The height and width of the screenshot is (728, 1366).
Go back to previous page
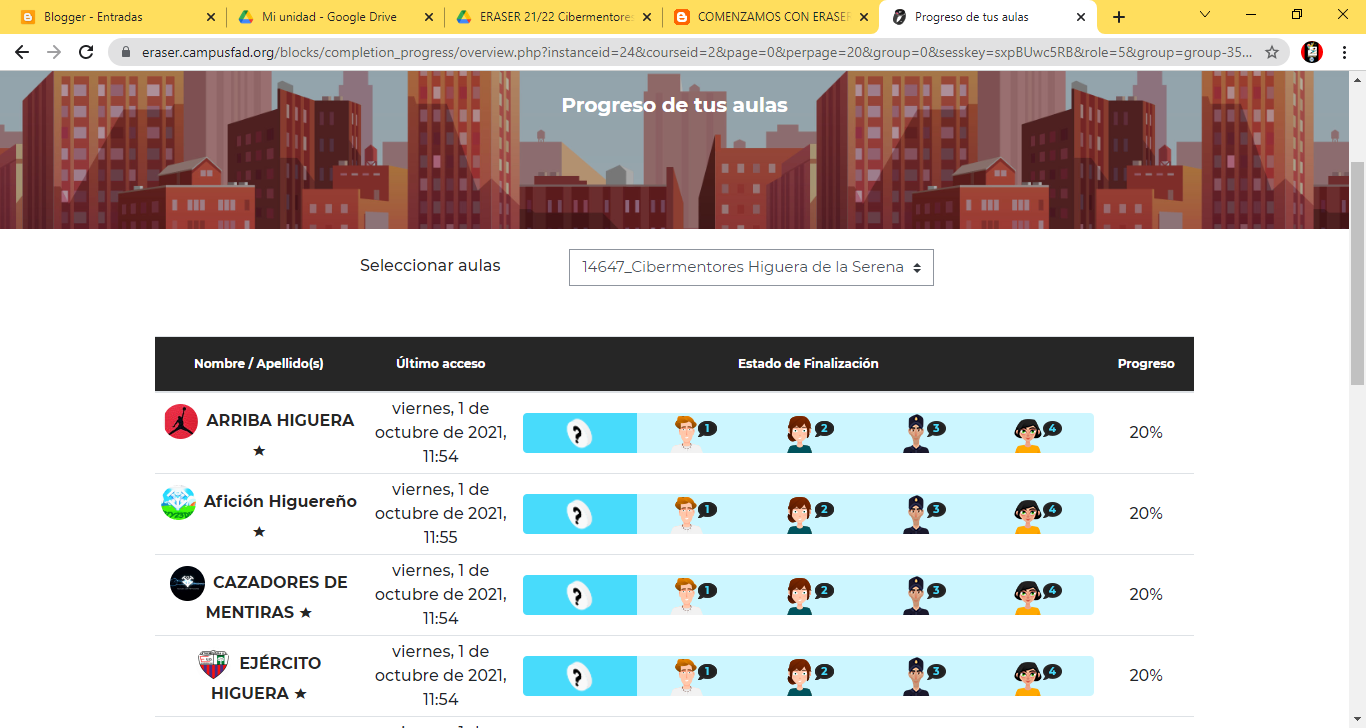[x=22, y=52]
